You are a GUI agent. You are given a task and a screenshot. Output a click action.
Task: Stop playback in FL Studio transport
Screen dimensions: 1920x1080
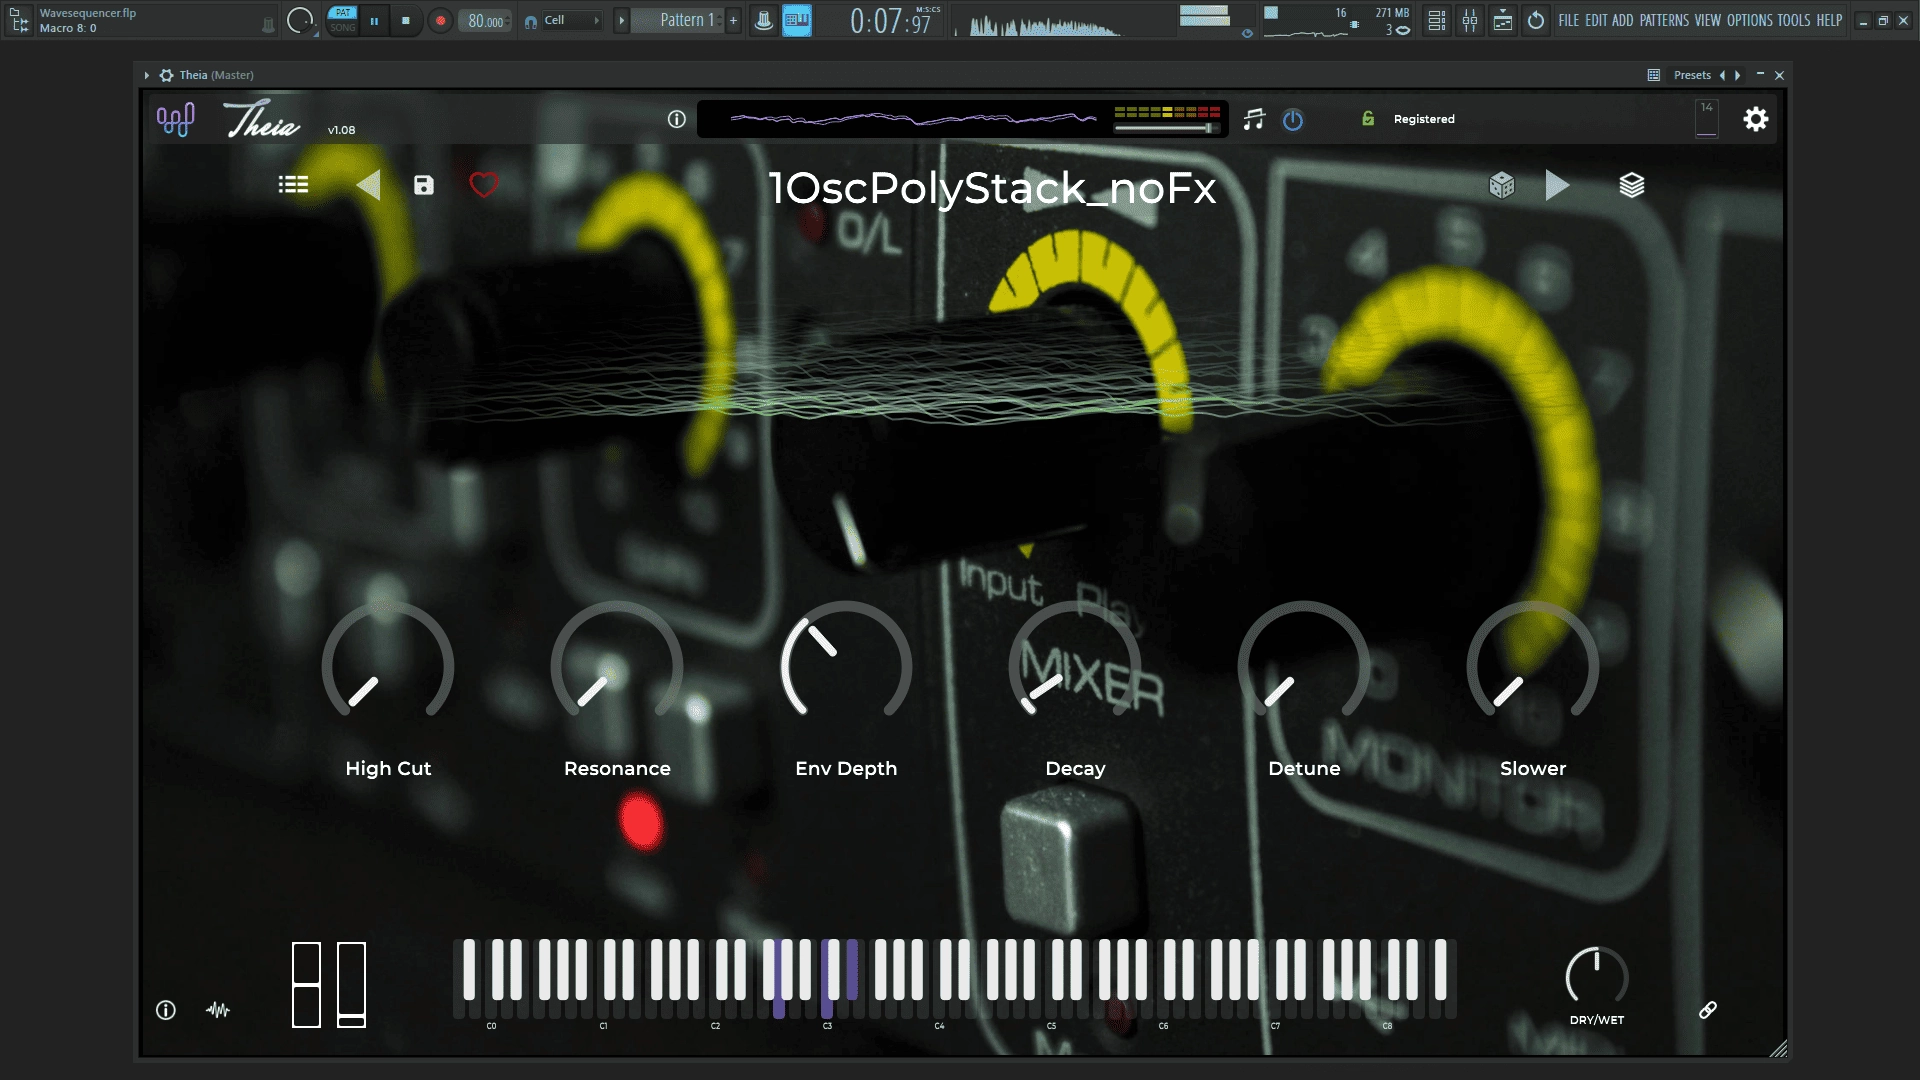[x=405, y=20]
